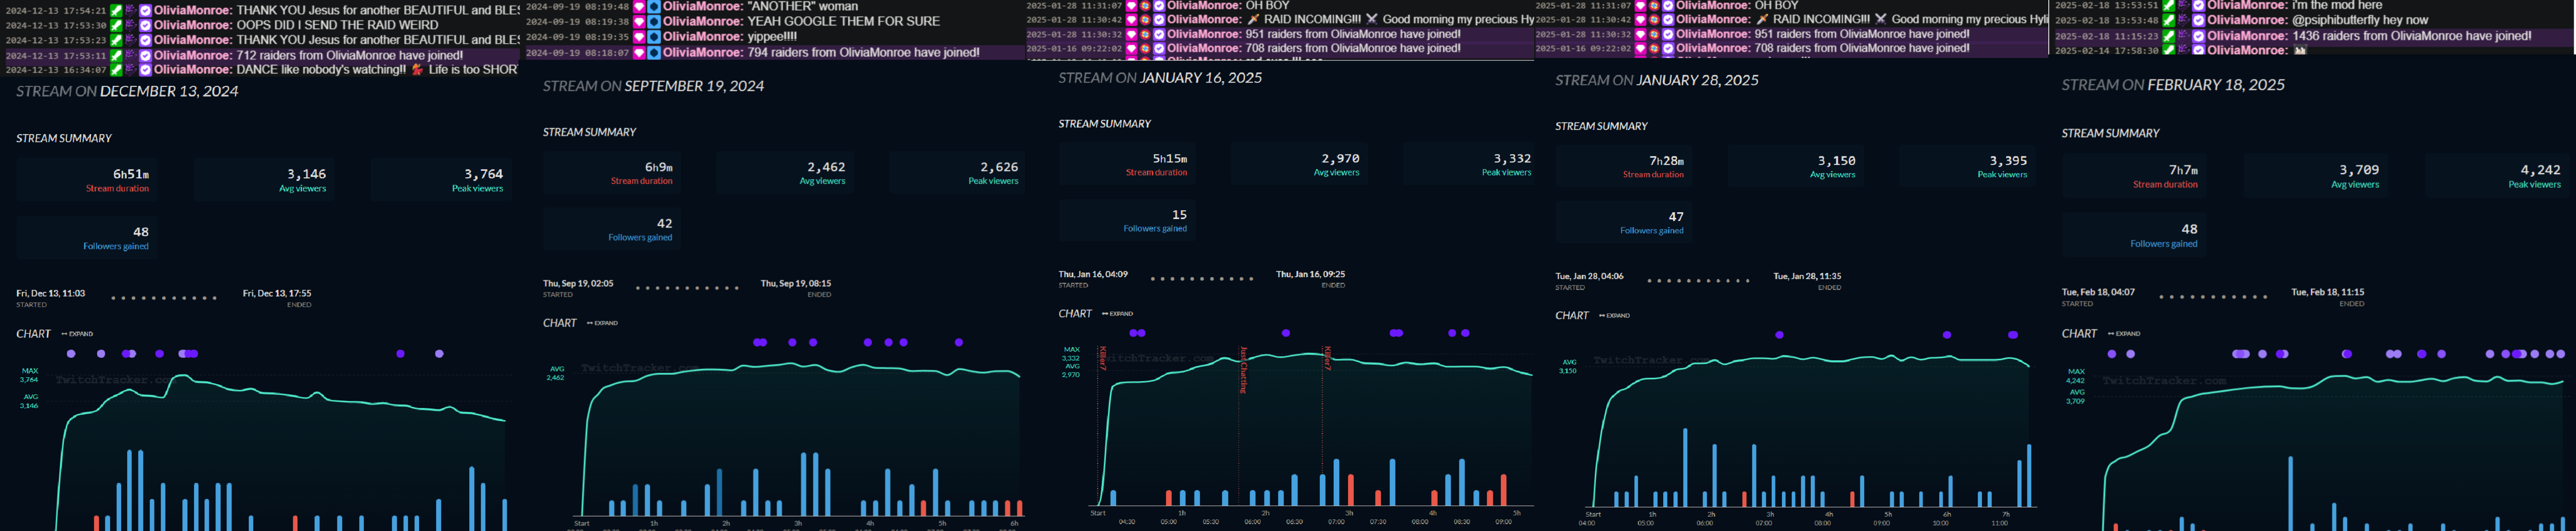The height and width of the screenshot is (531, 2576).
Task: Click moderator badge on '@psiphibutterfly hey now' message
Action: 2168,20
